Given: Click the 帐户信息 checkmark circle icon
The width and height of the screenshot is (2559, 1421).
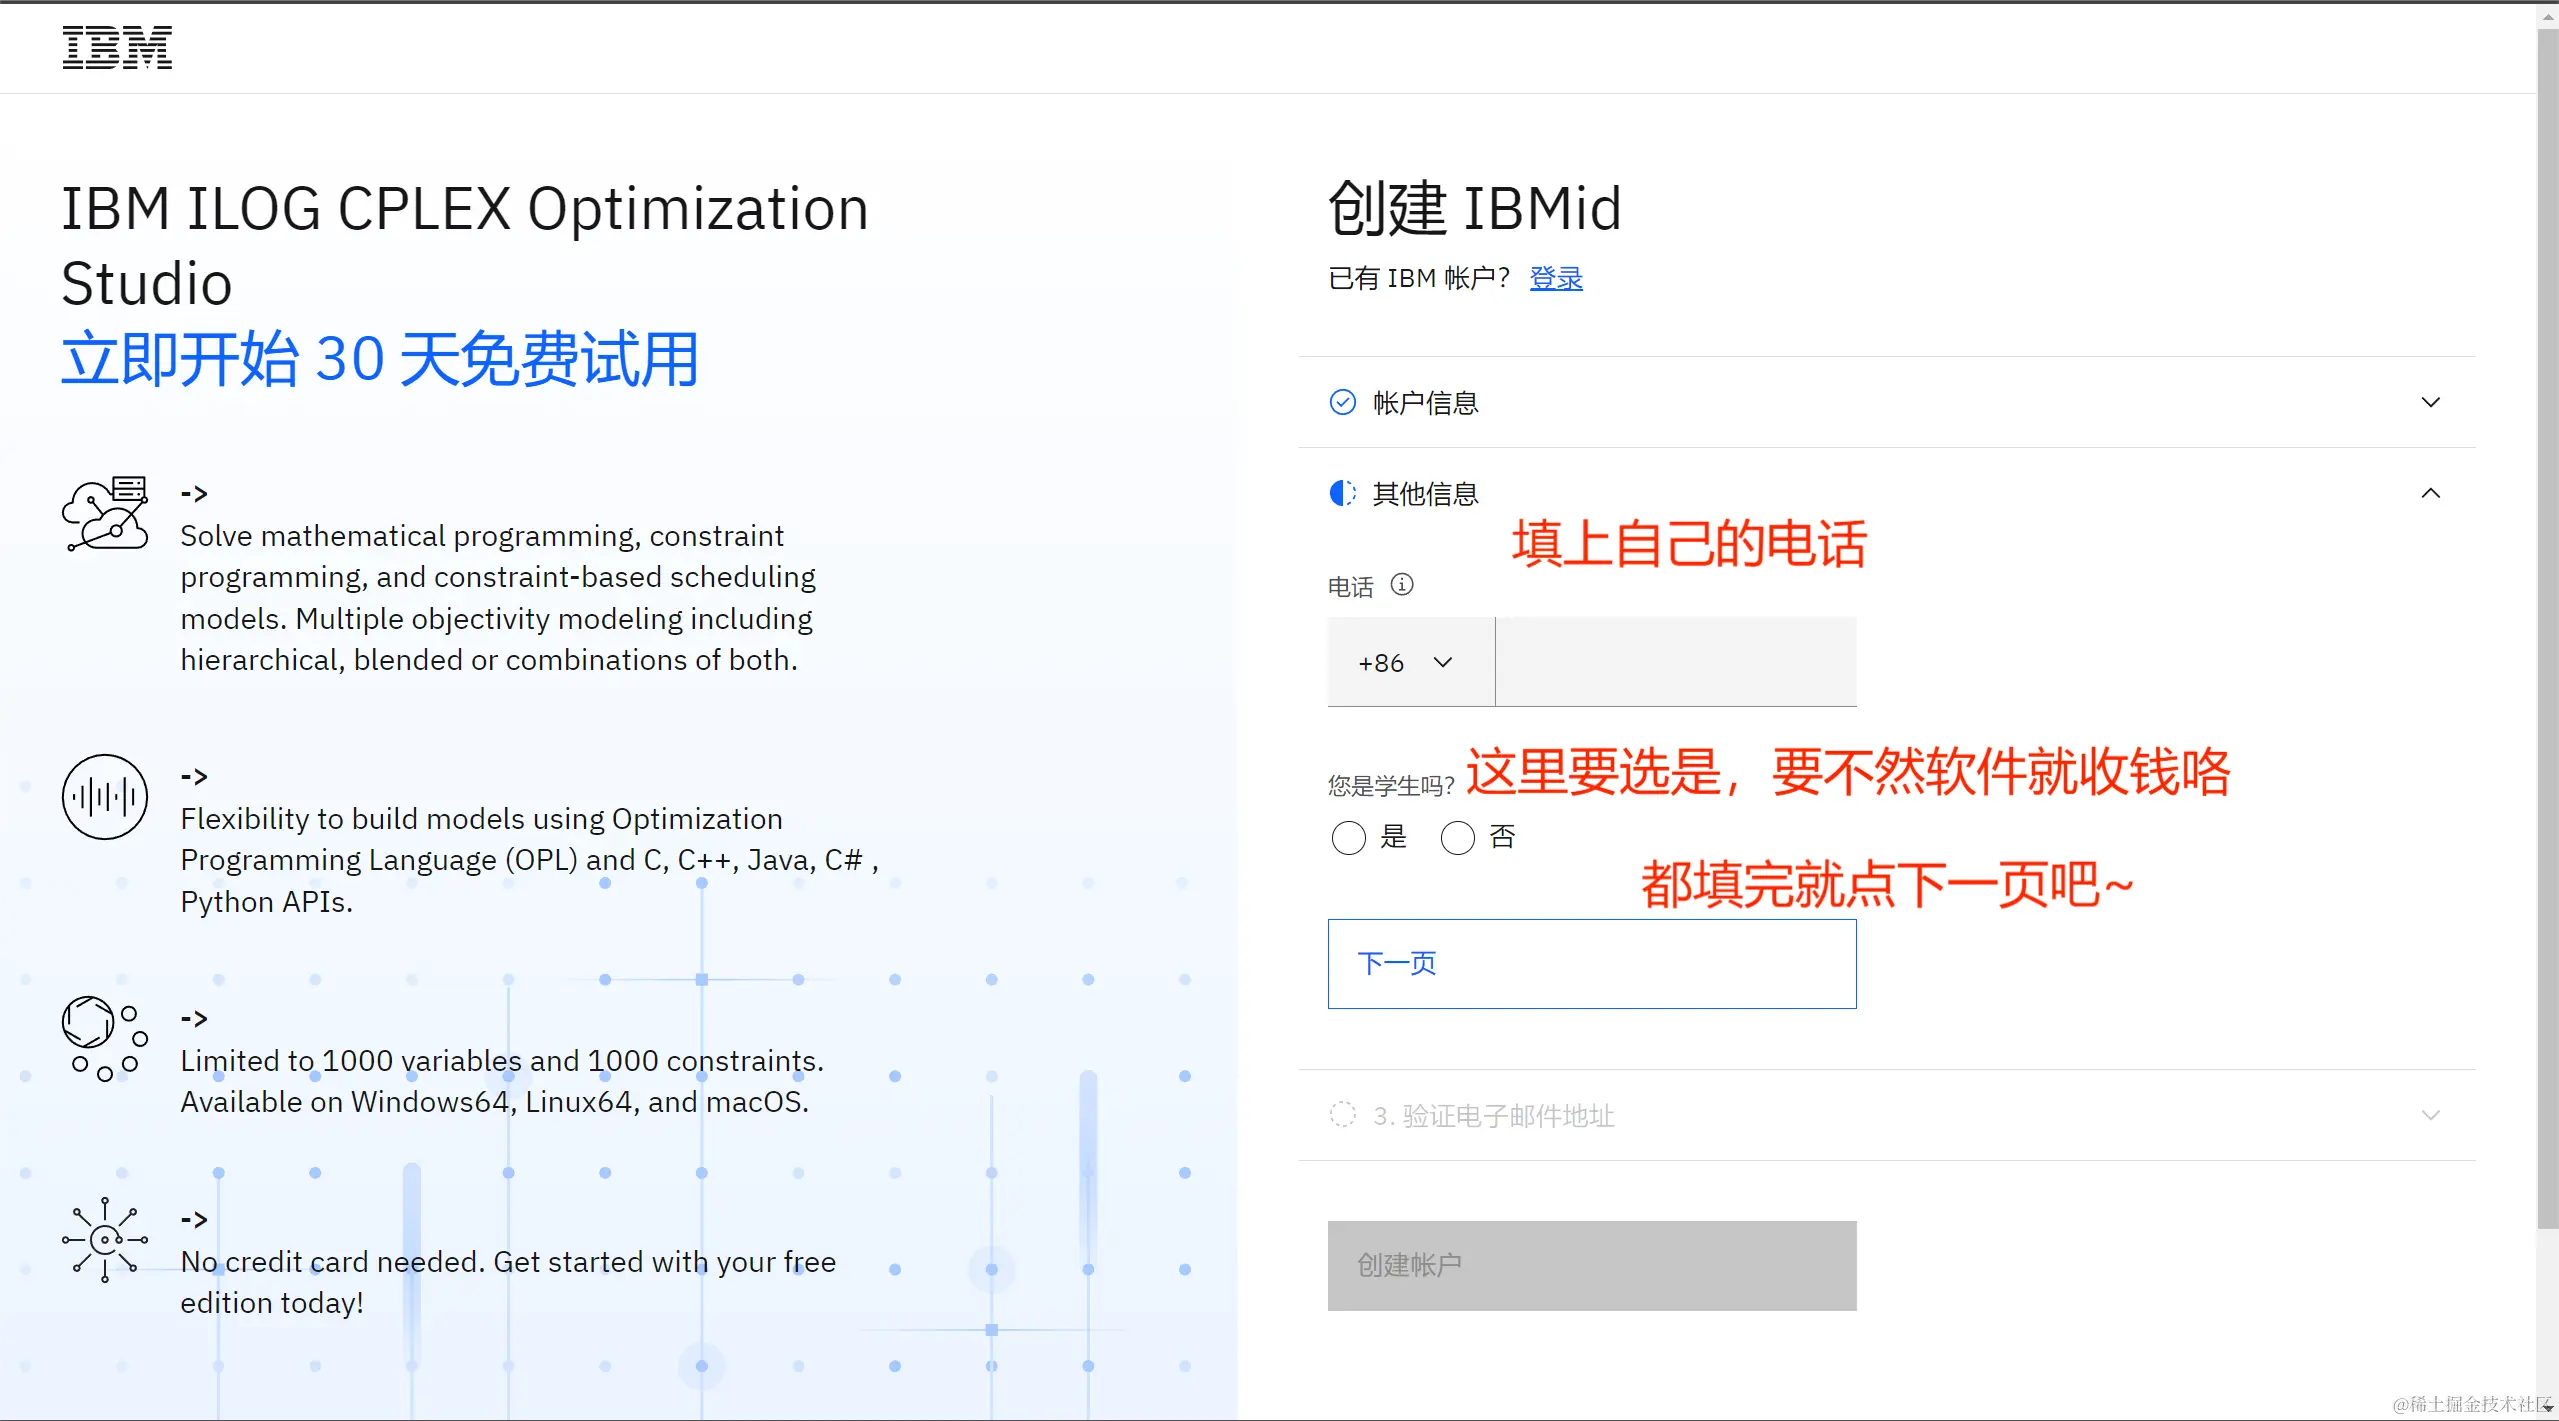Looking at the screenshot, I should point(1343,401).
